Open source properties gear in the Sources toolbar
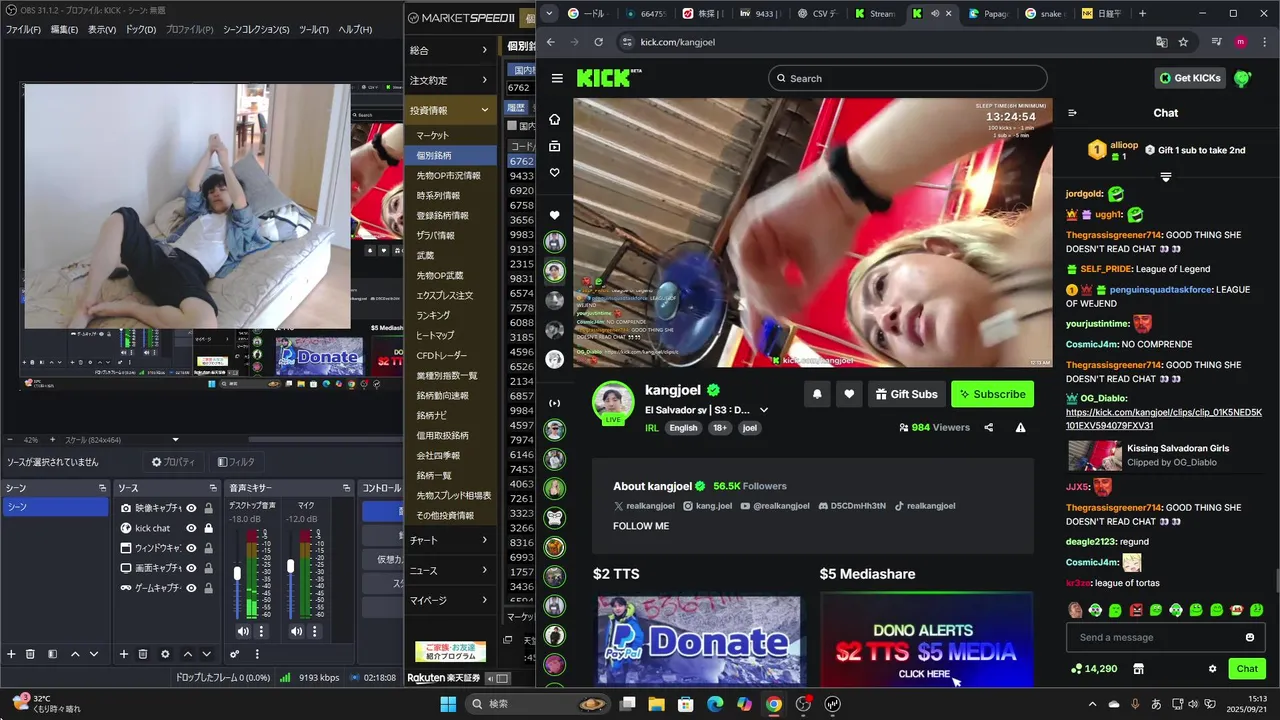 pos(165,654)
